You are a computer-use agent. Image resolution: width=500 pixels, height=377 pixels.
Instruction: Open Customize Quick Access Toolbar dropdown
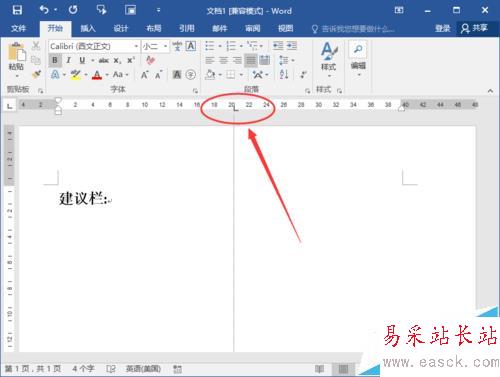coord(158,10)
